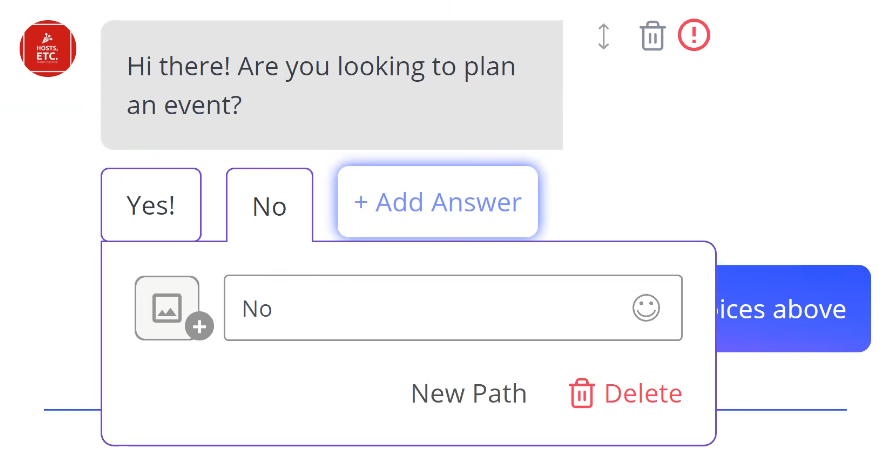The image size is (886, 459).
Task: Switch to the Yes! answer tab
Action: [151, 205]
